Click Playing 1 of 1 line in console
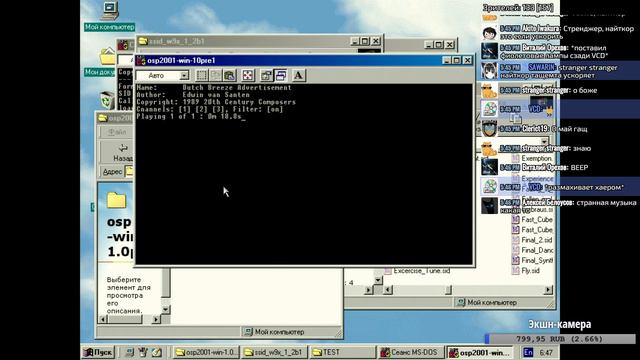 191,116
